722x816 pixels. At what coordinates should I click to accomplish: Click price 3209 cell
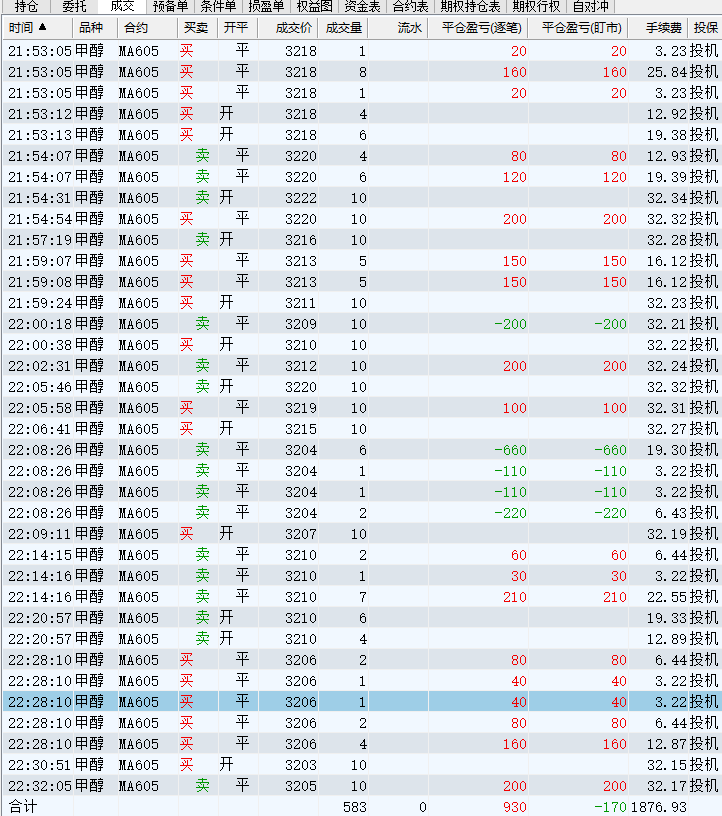pos(301,324)
